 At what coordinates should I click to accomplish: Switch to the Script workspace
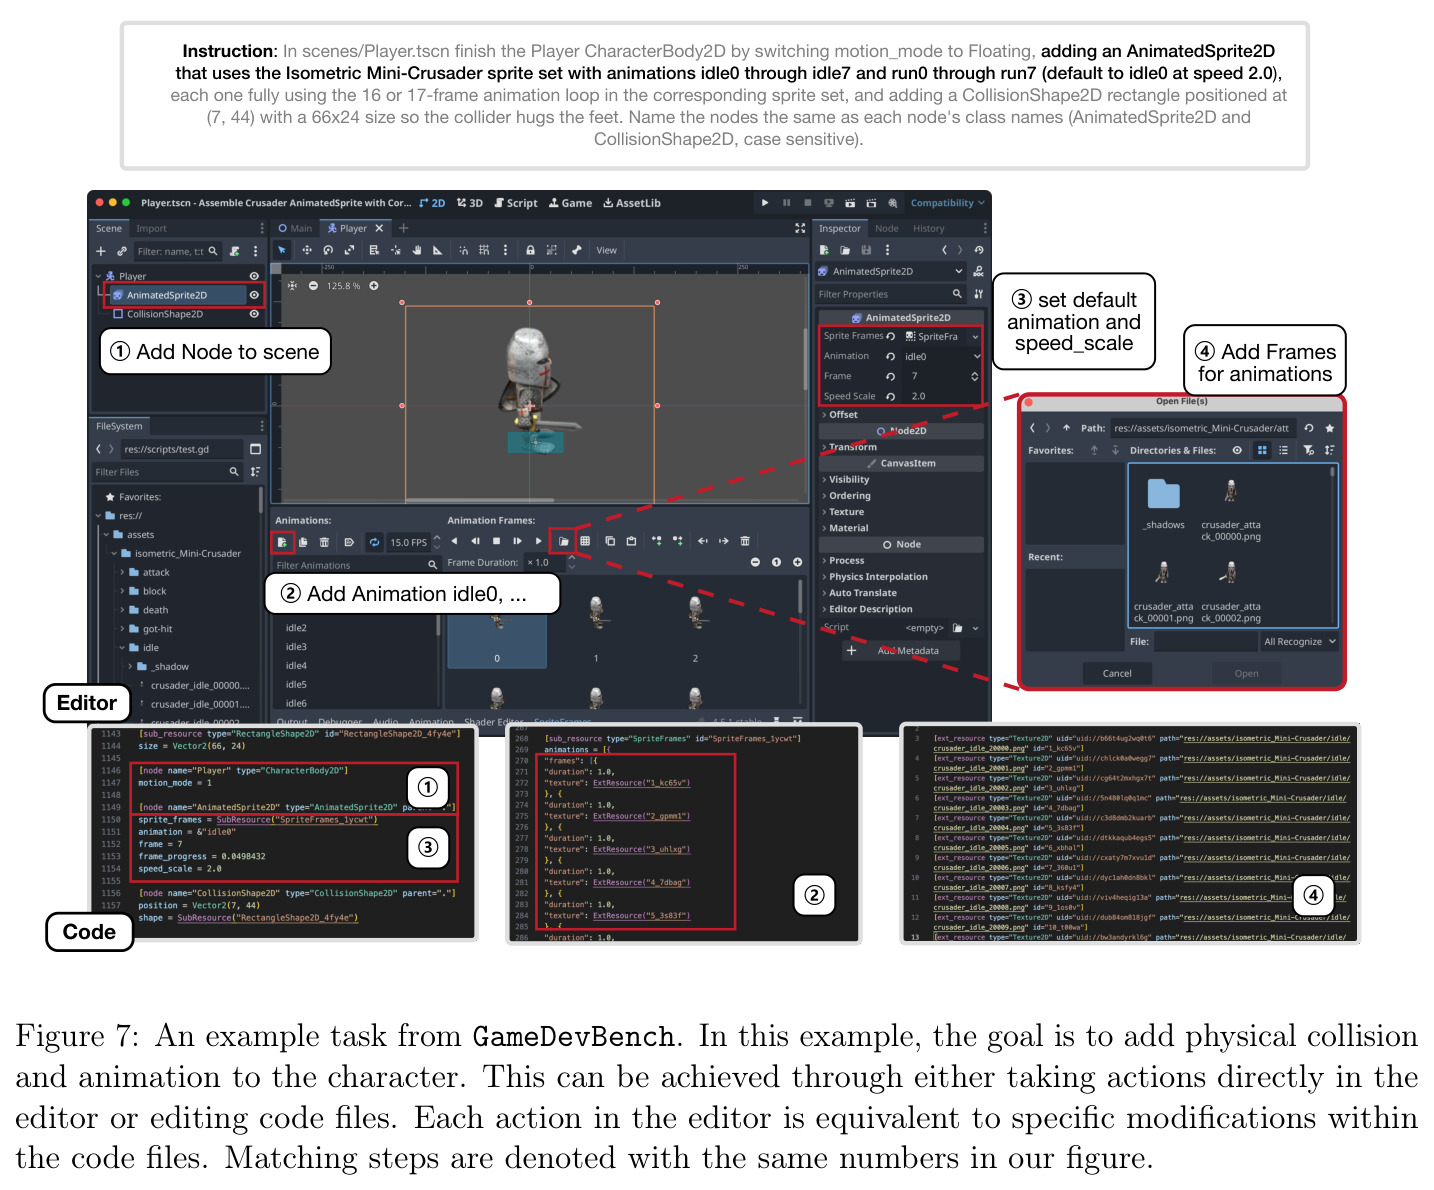(x=516, y=203)
